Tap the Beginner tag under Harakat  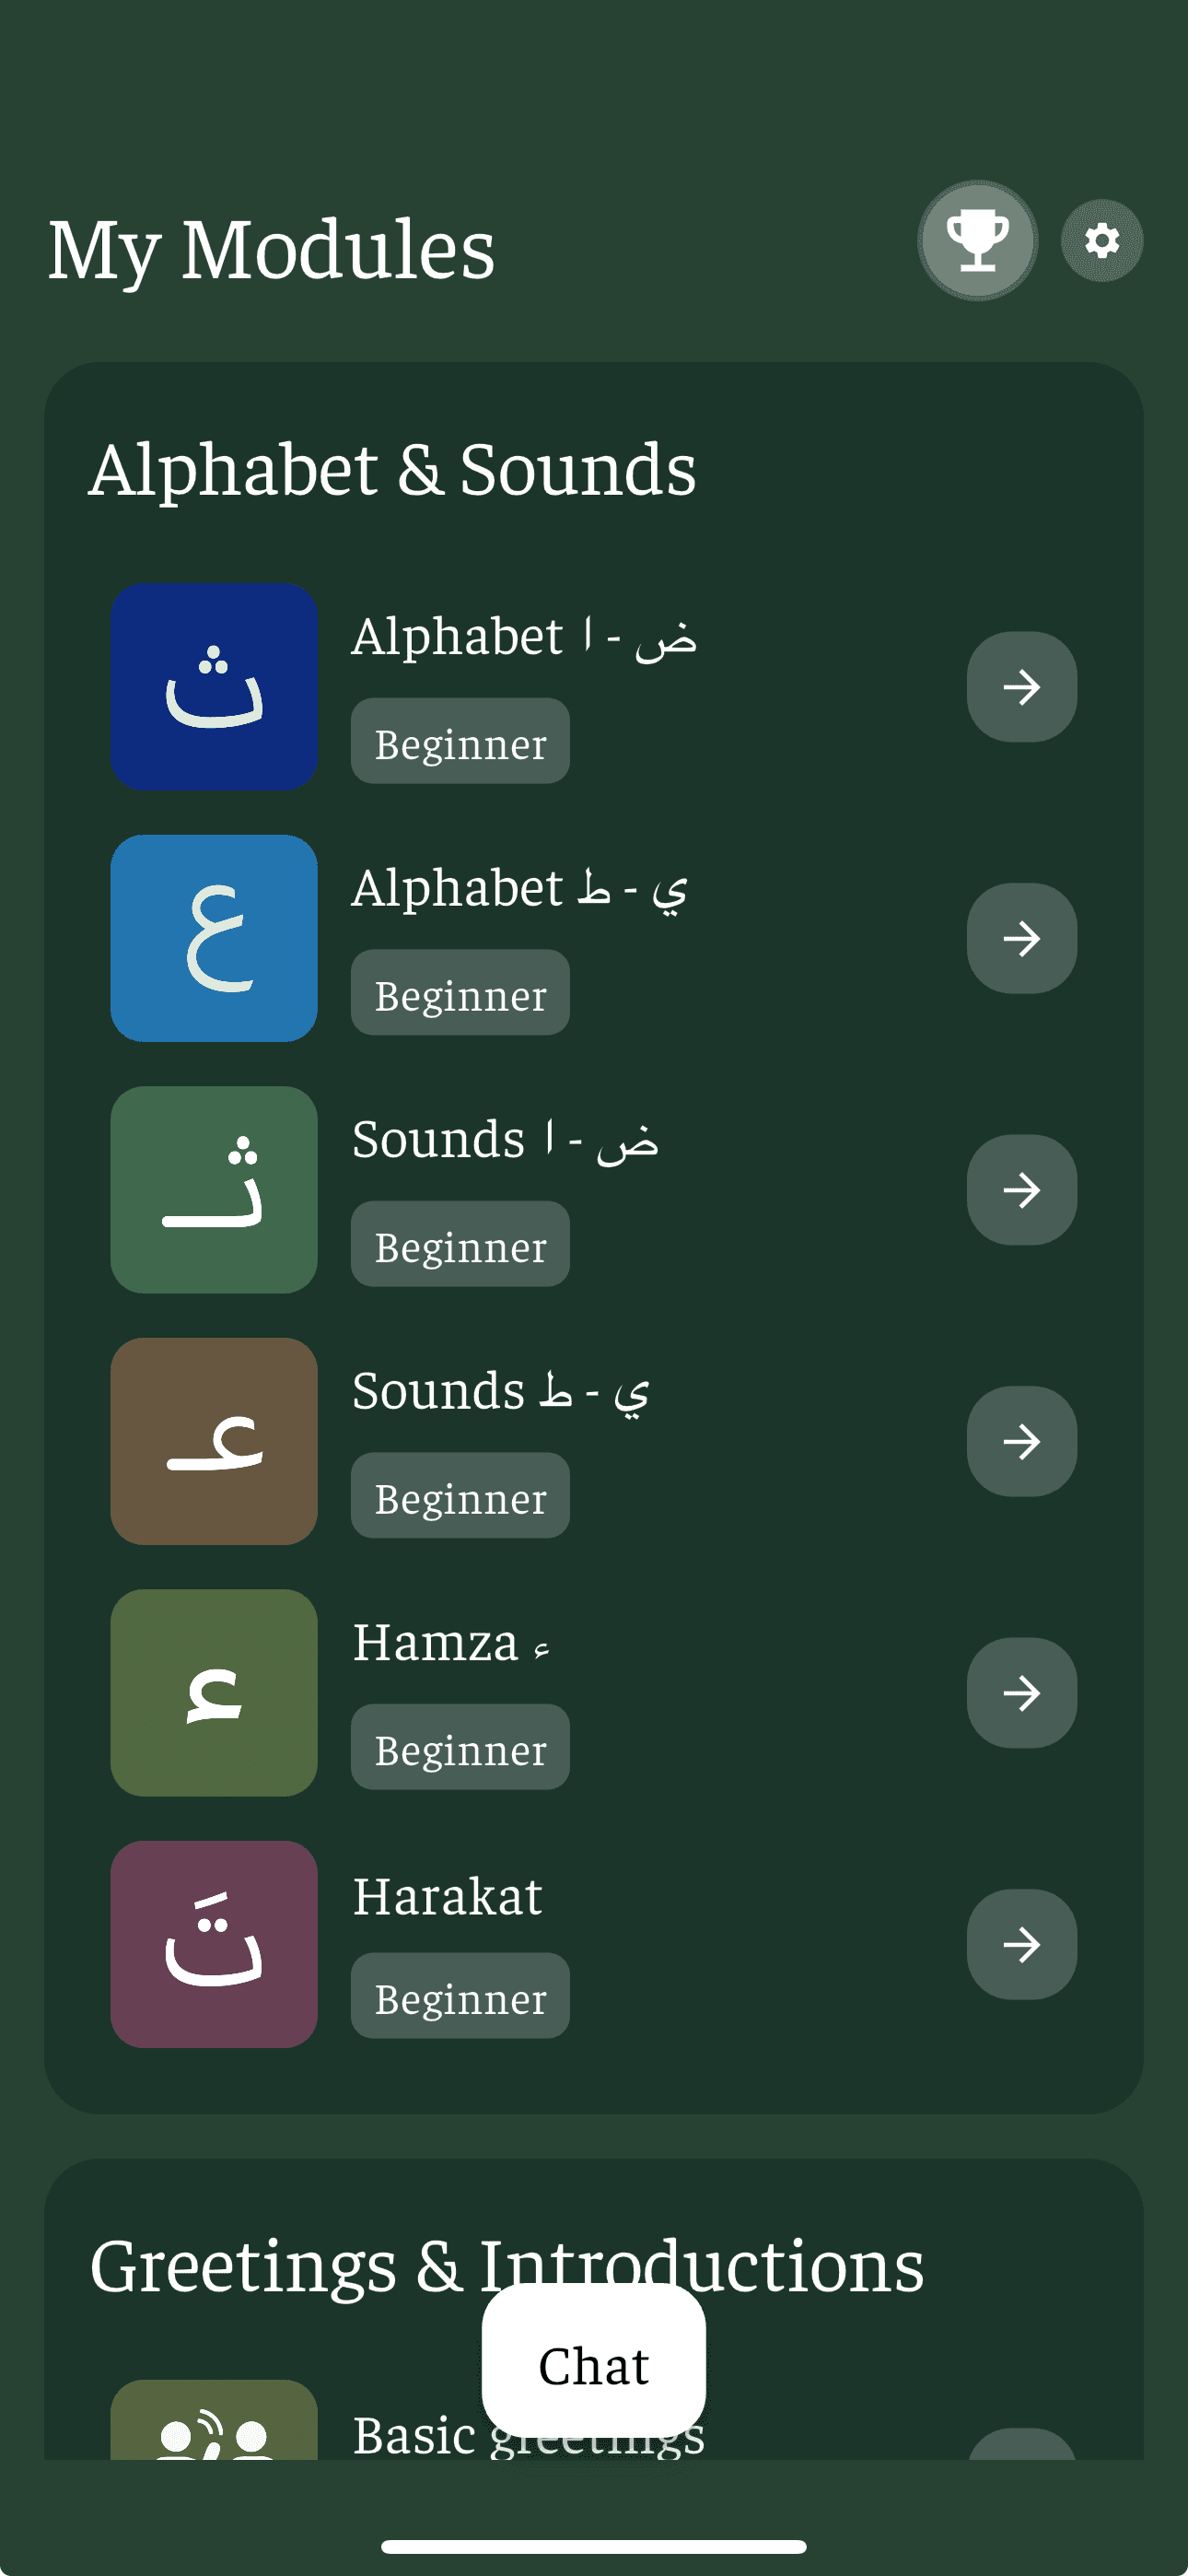[x=460, y=1996]
